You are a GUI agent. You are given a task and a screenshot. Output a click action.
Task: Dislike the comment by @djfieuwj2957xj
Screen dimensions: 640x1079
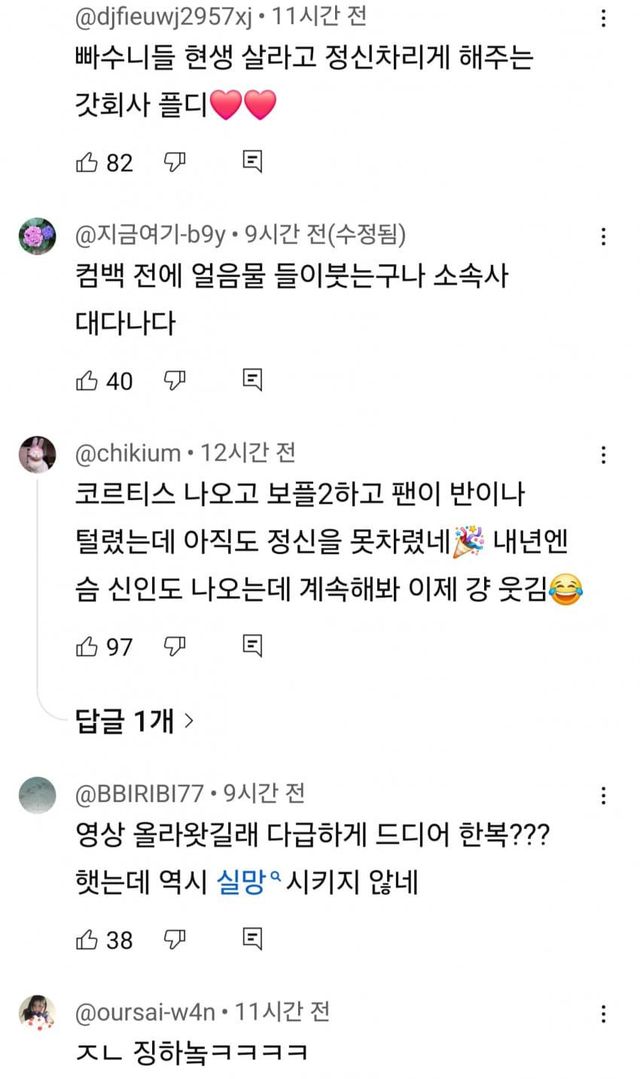tap(176, 162)
